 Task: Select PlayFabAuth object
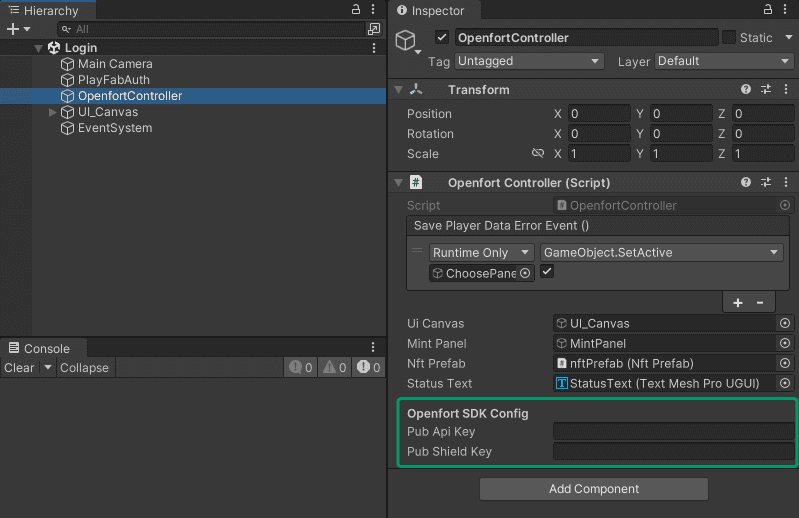(114, 80)
